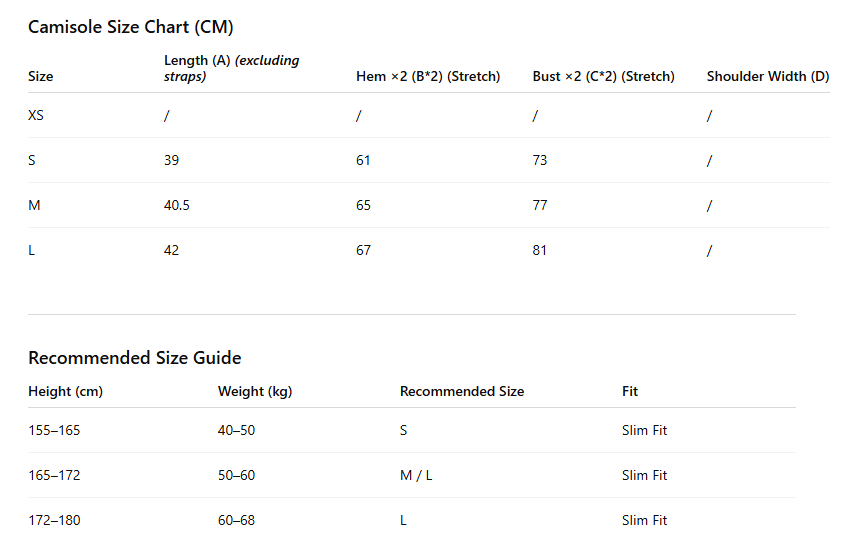Select the hem value 67 for size L
Viewport: 847px width, 558px height.
[x=363, y=250]
